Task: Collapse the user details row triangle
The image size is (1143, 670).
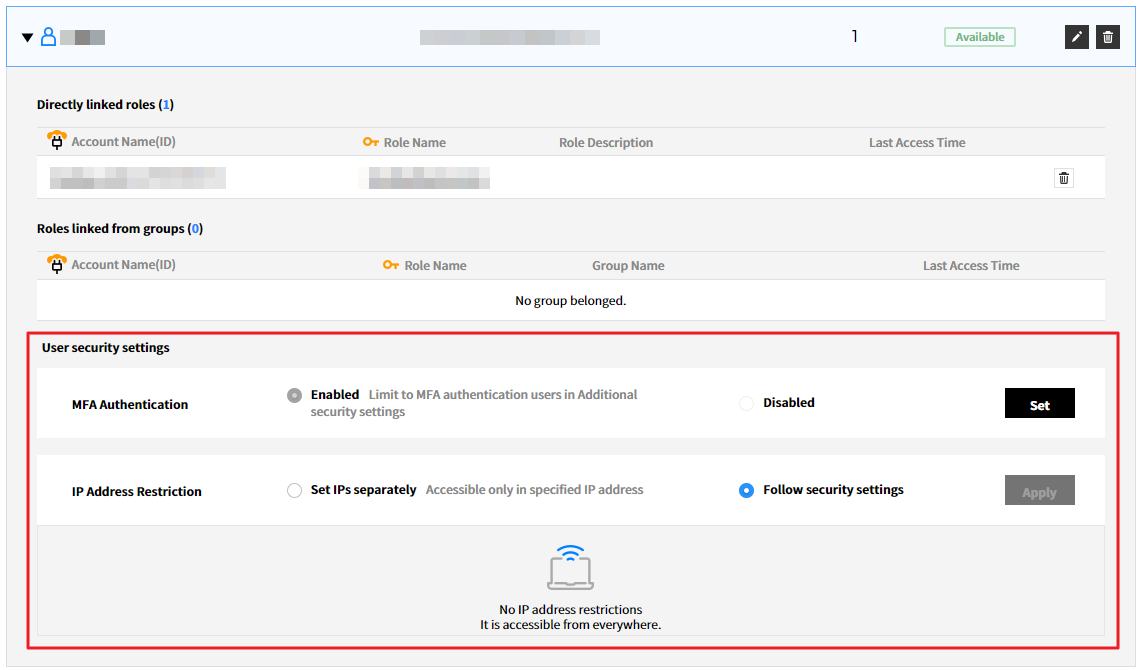Action: [x=27, y=38]
